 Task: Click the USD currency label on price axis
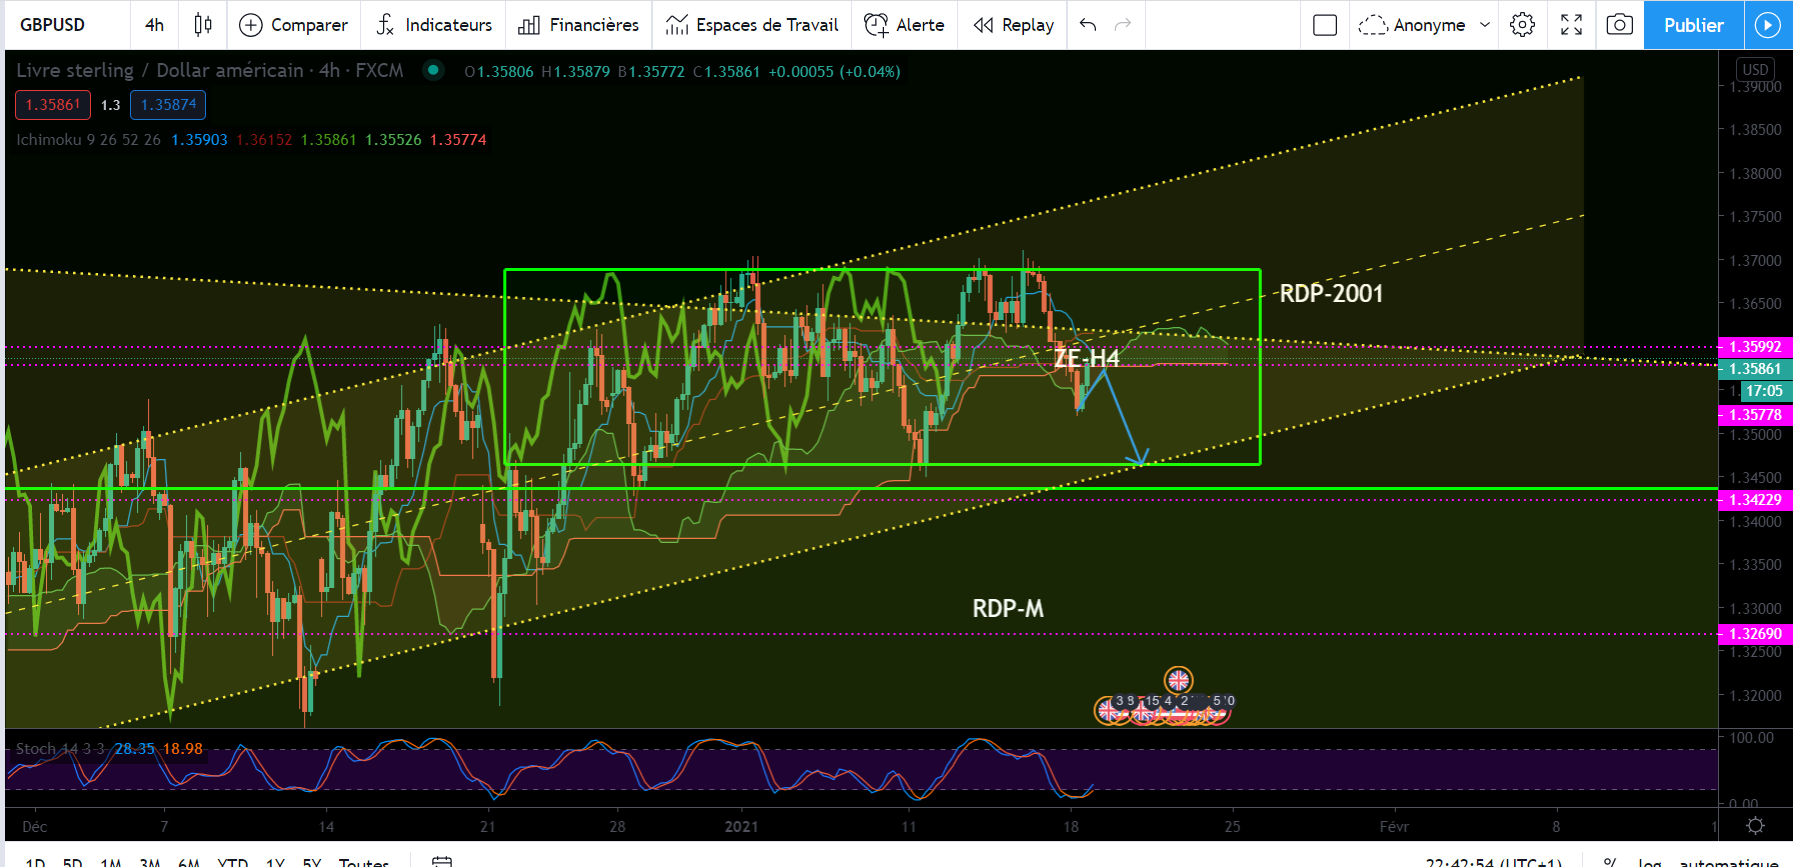pos(1755,69)
